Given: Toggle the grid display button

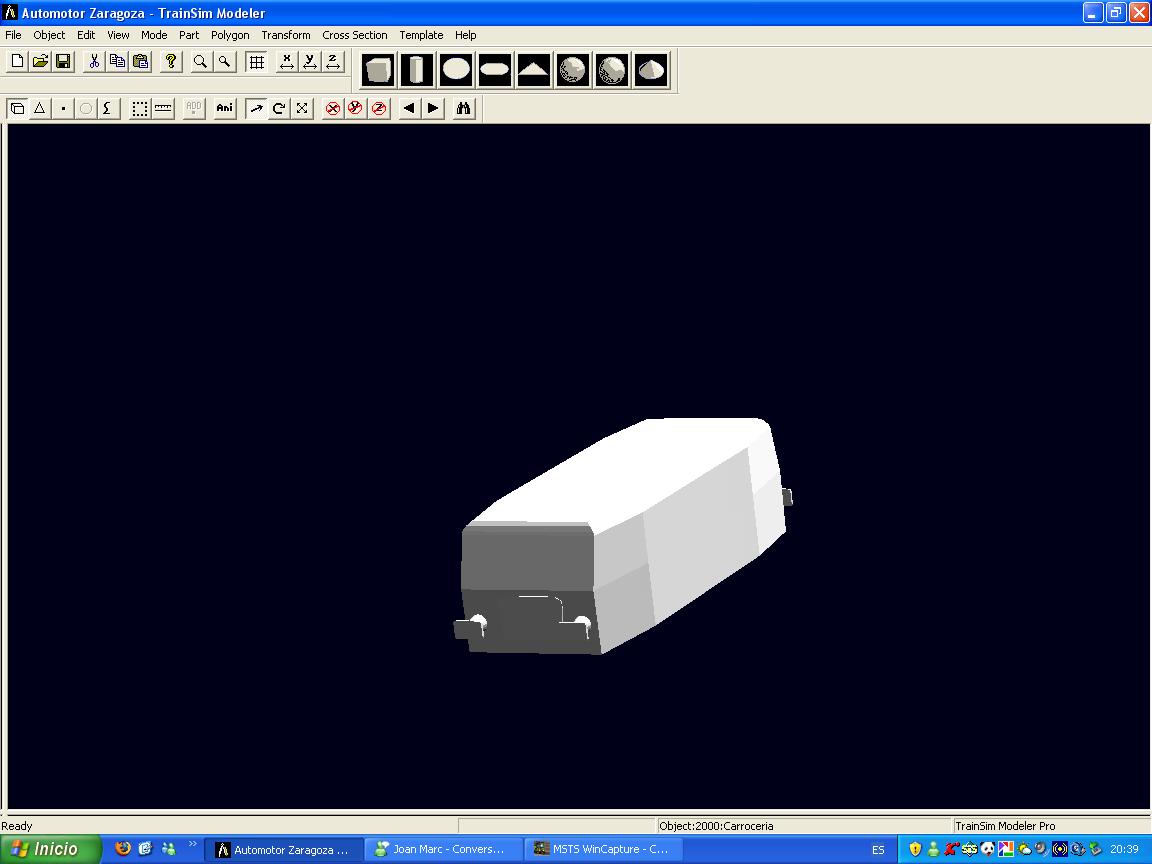Looking at the screenshot, I should (x=257, y=62).
